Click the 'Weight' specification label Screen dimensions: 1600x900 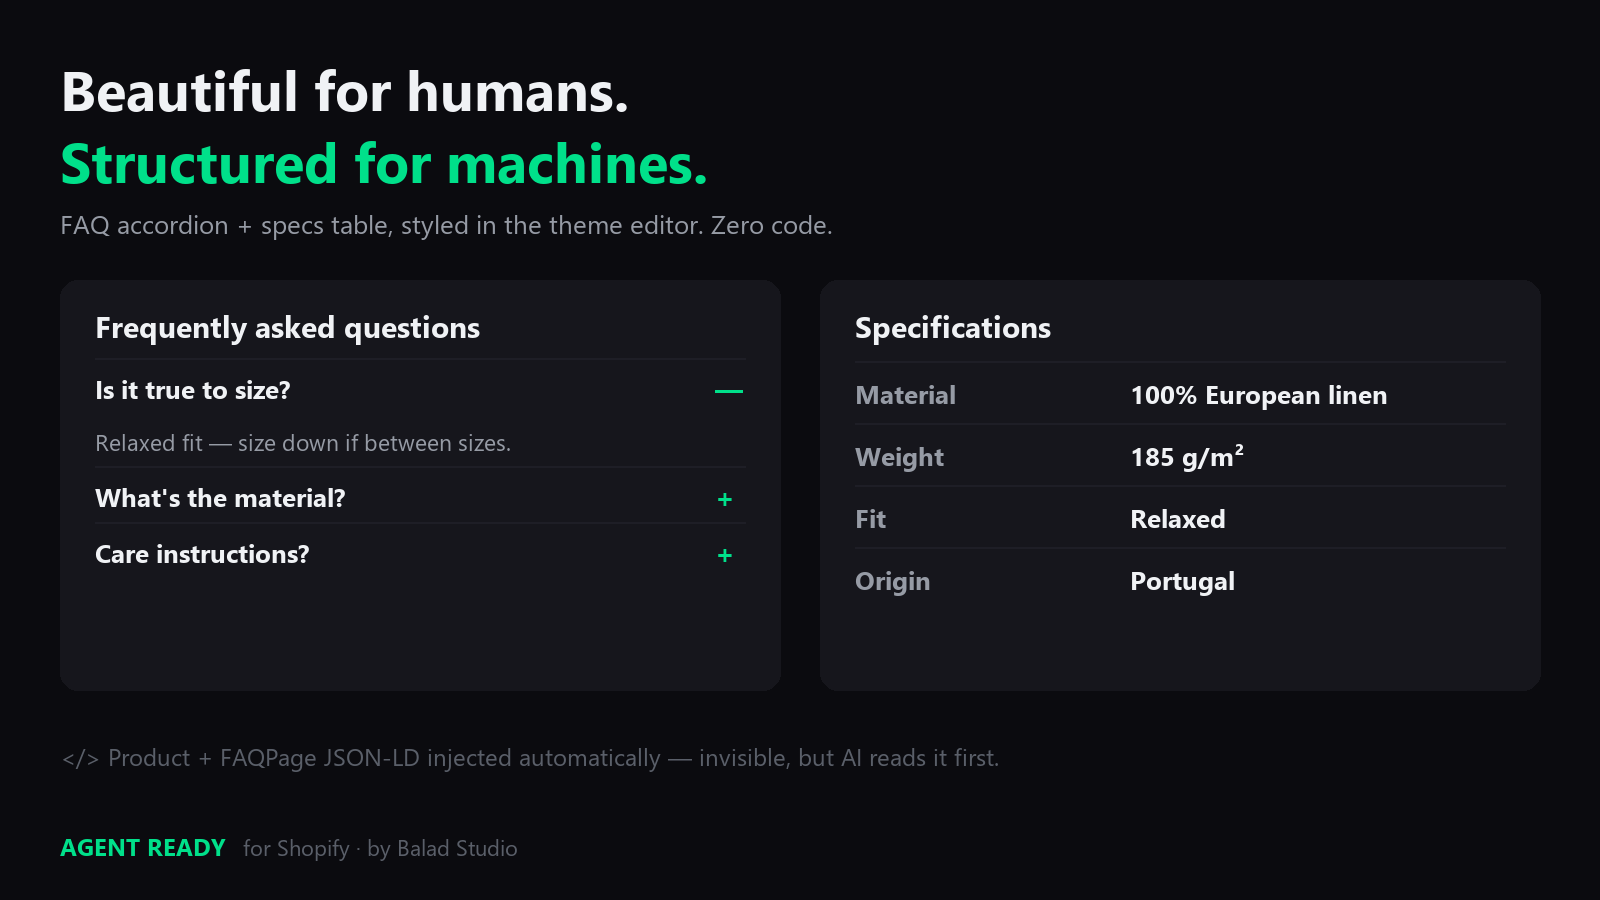900,457
